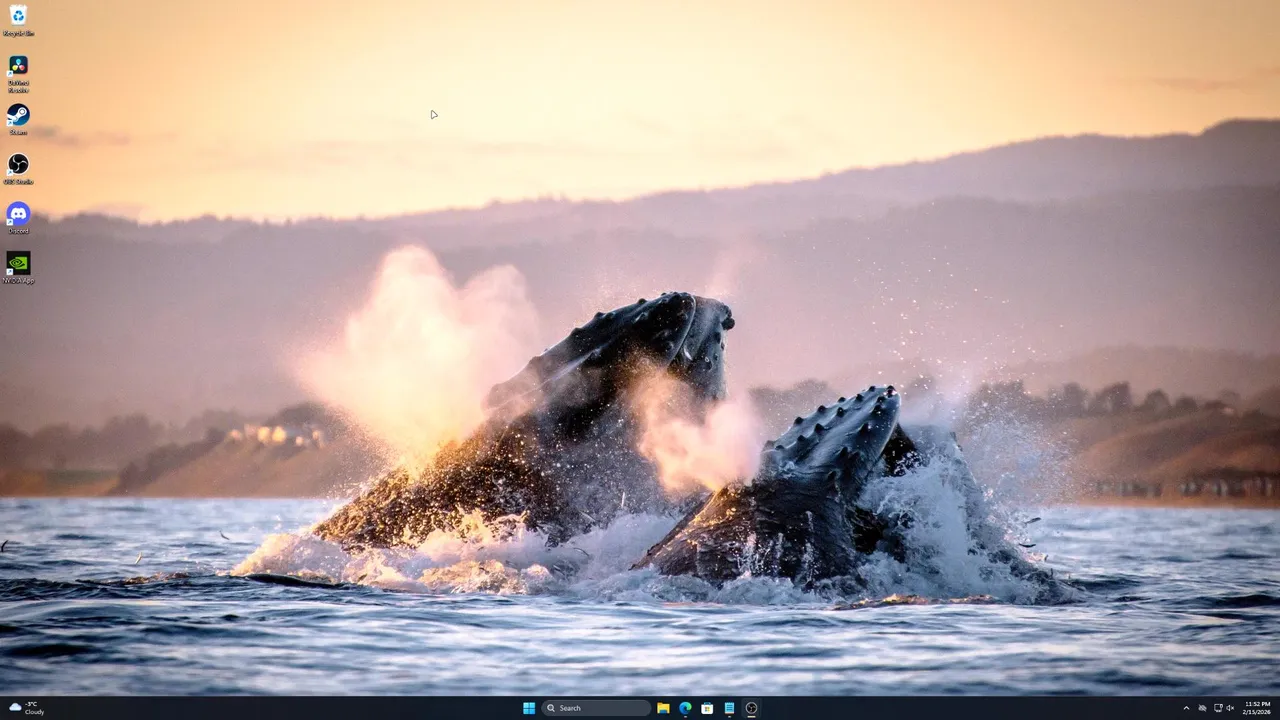Select the Discord desktop shortcut
This screenshot has width=1280, height=720.
pos(18,218)
